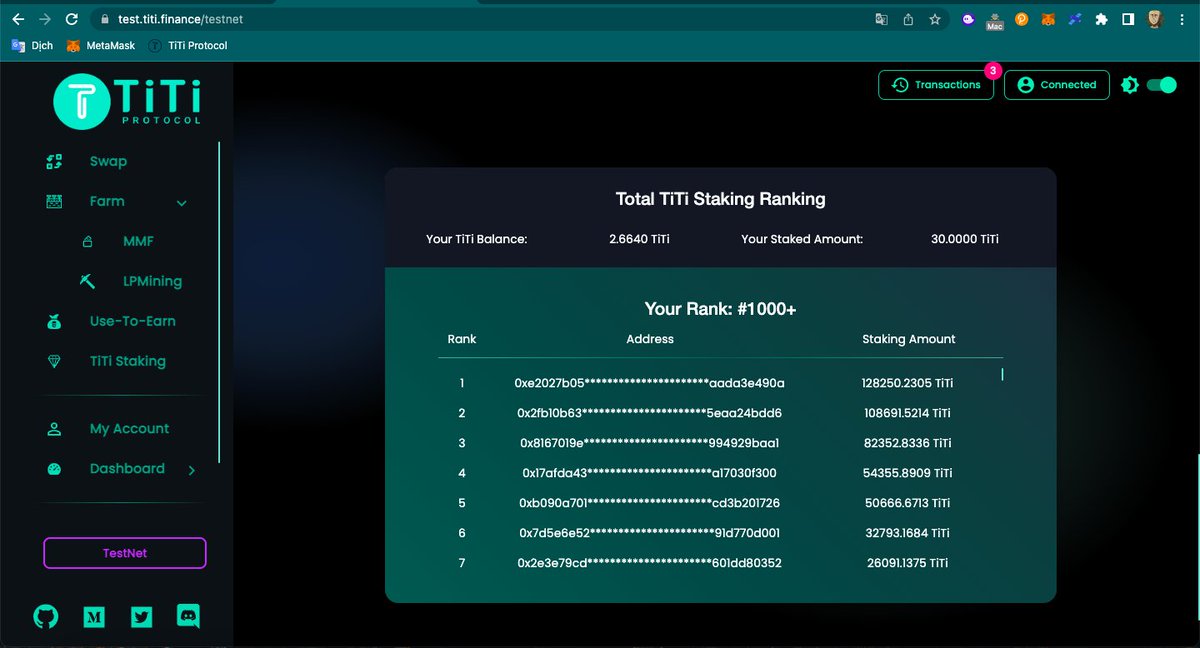Click staking amount 54355.8909 TiTi
1200x648 pixels.
pos(908,473)
